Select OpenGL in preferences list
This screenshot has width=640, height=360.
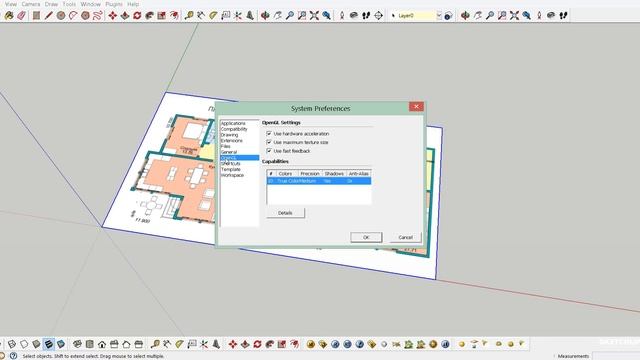pos(239,158)
